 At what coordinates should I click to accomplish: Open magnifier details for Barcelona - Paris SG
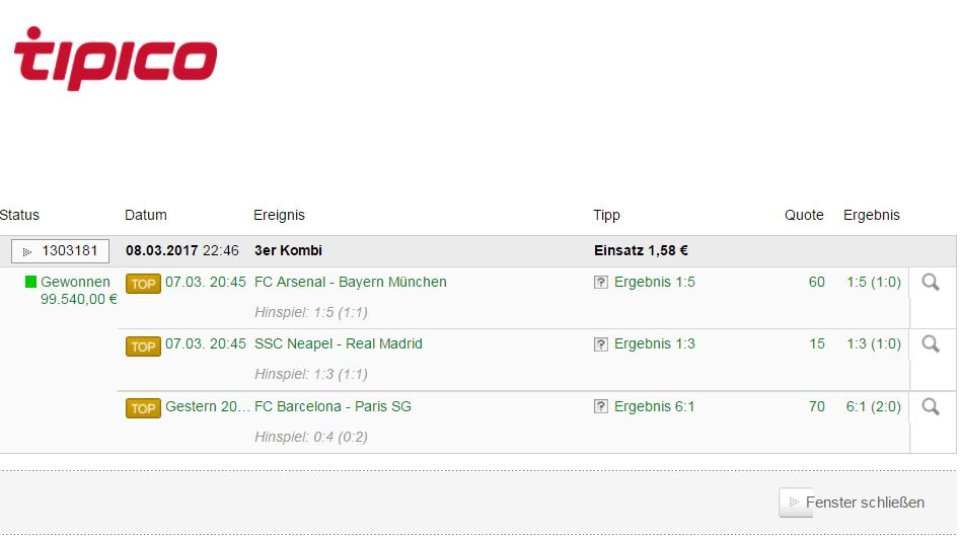(x=930, y=406)
